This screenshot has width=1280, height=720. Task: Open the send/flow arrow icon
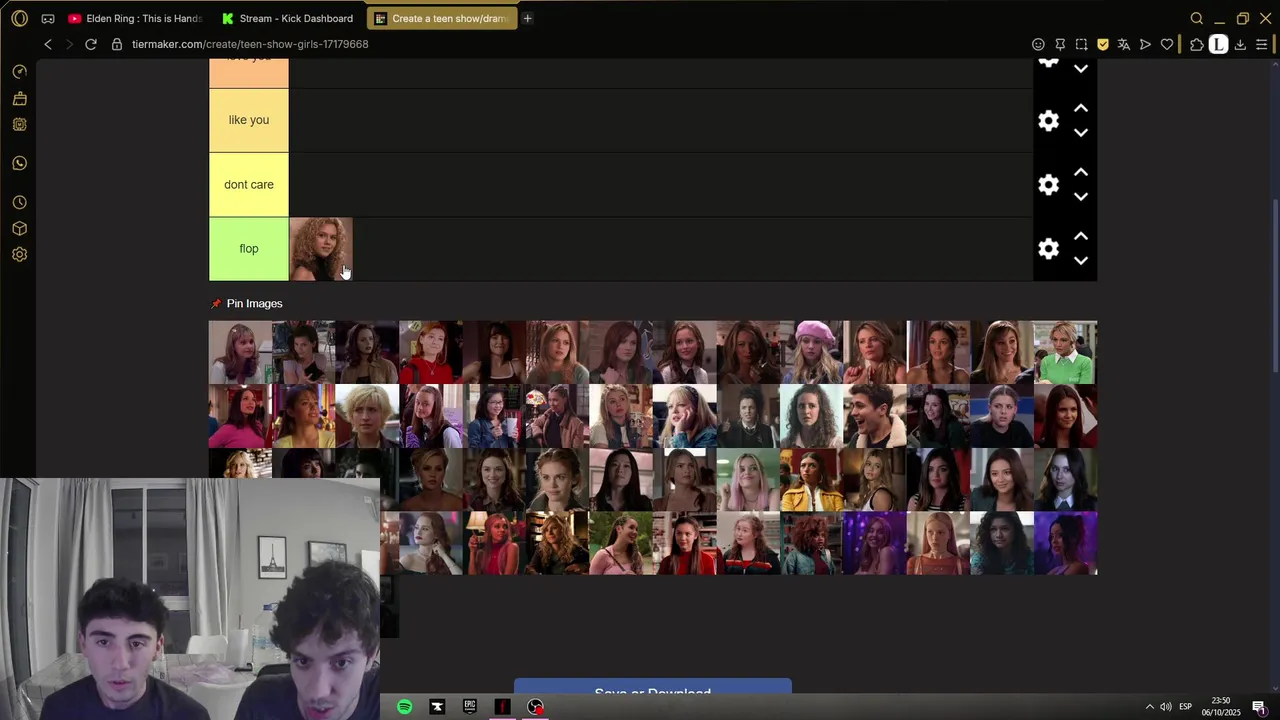(x=1145, y=44)
